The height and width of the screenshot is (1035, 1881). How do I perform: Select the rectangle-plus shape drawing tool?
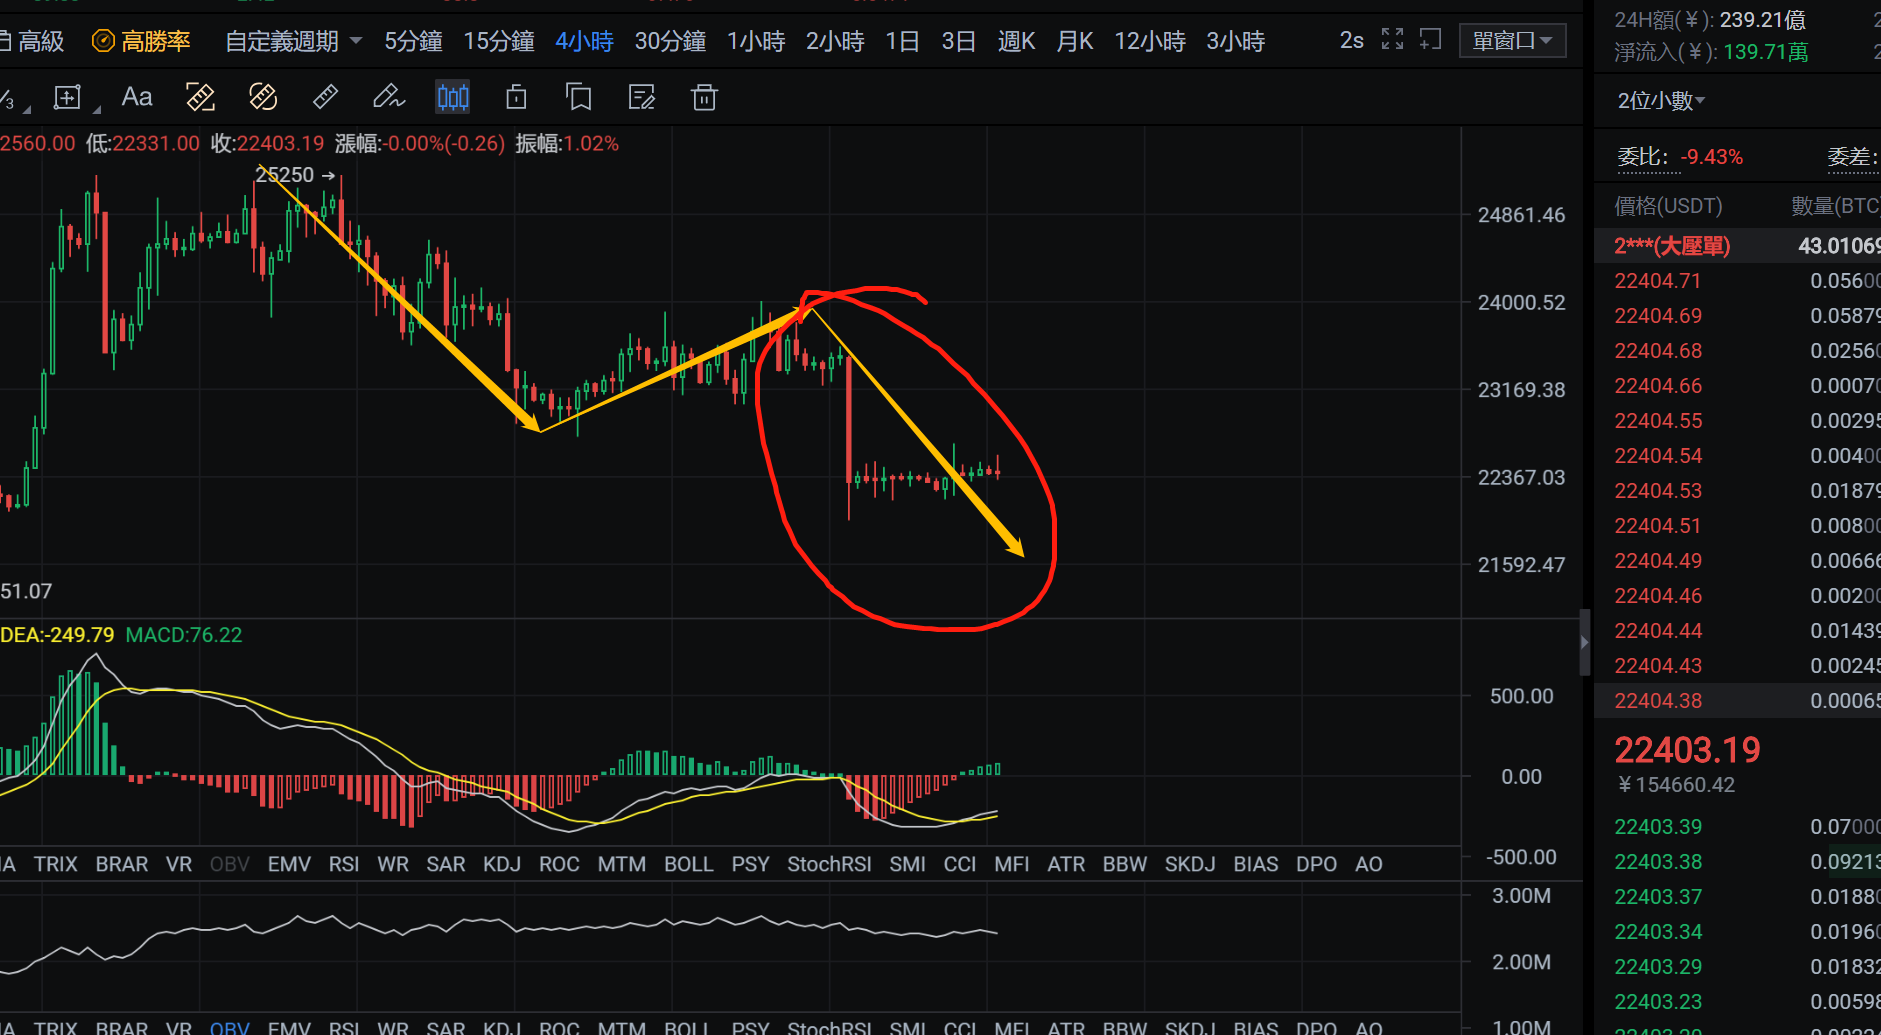tap(67, 97)
